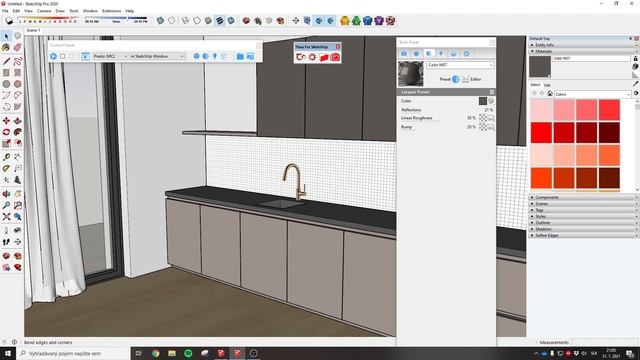Viewport: 640px width, 360px height.
Task: Select the Zoom magnifier tool
Action: coord(6,205)
